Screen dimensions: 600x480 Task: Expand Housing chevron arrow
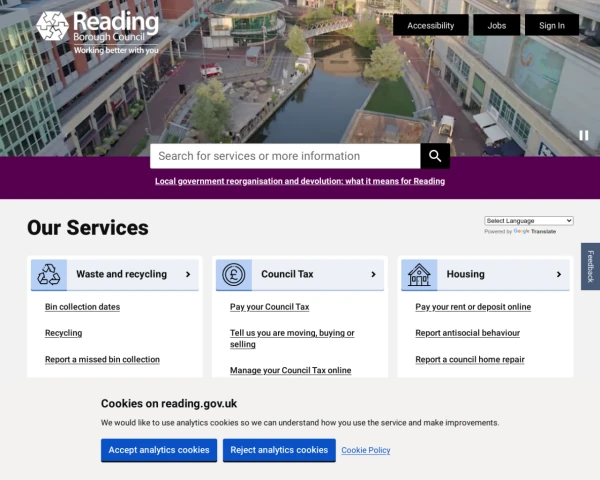point(559,274)
